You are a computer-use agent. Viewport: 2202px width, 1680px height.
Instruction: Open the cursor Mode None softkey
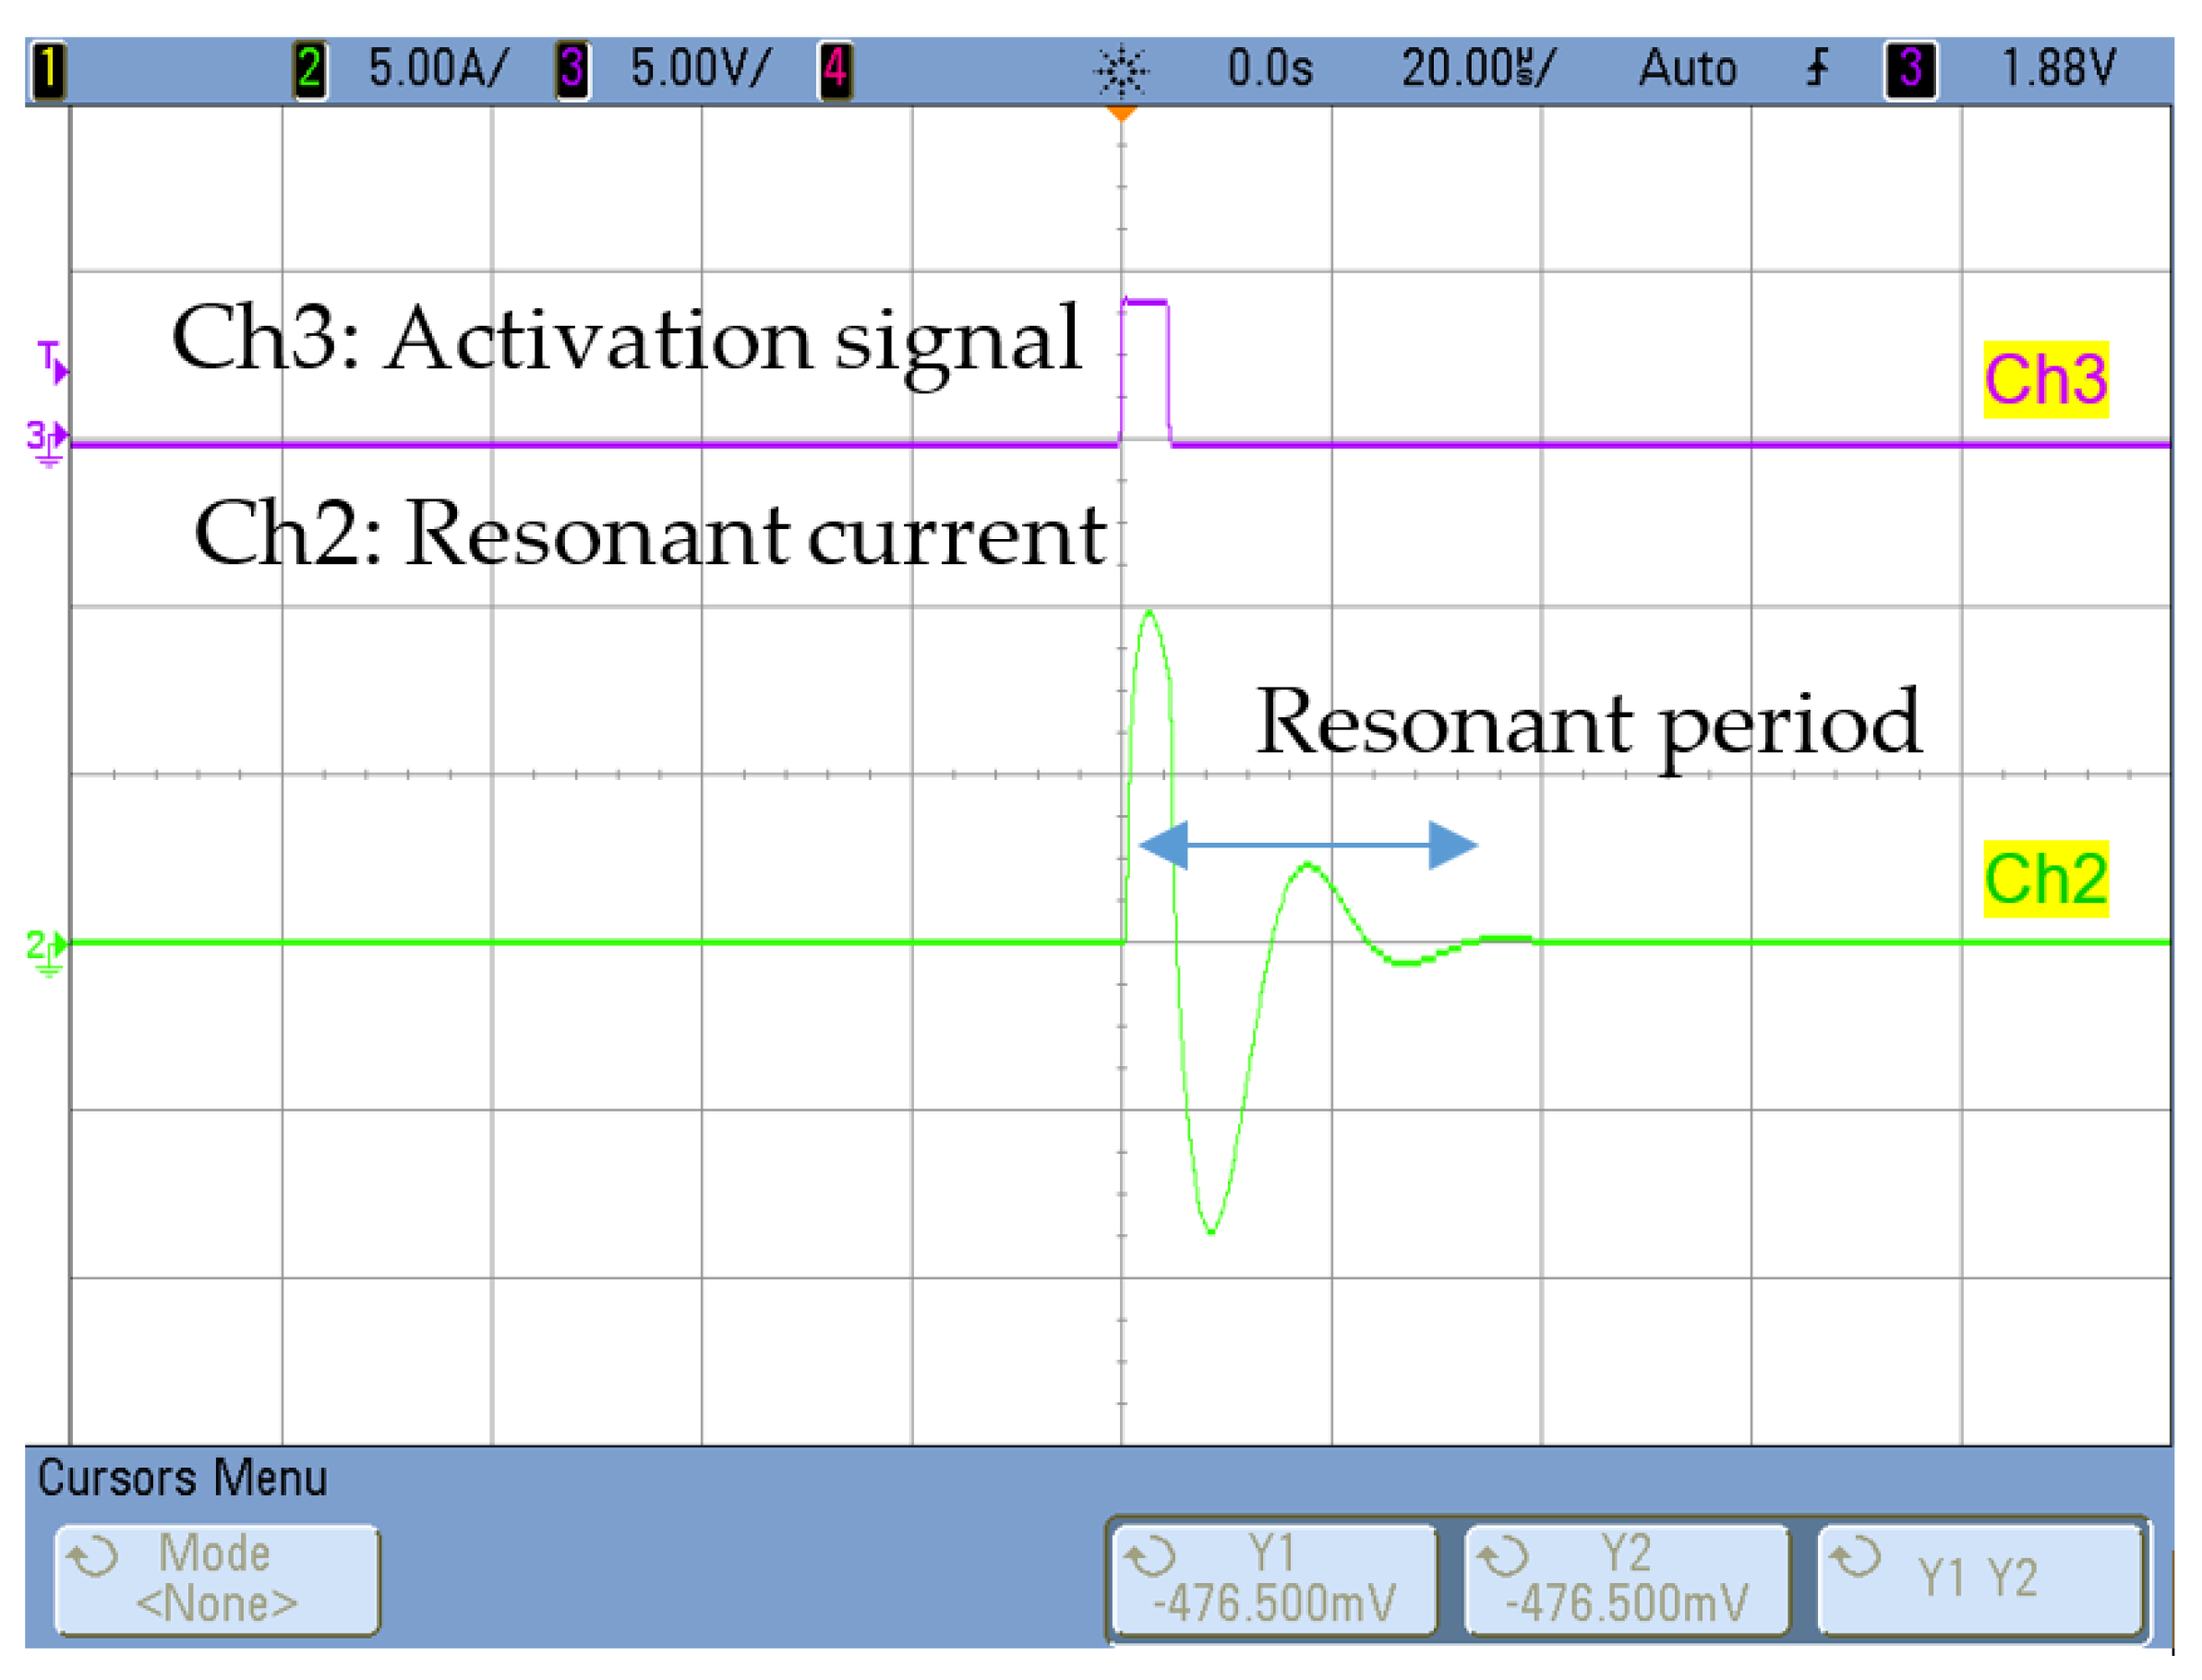[x=217, y=1580]
